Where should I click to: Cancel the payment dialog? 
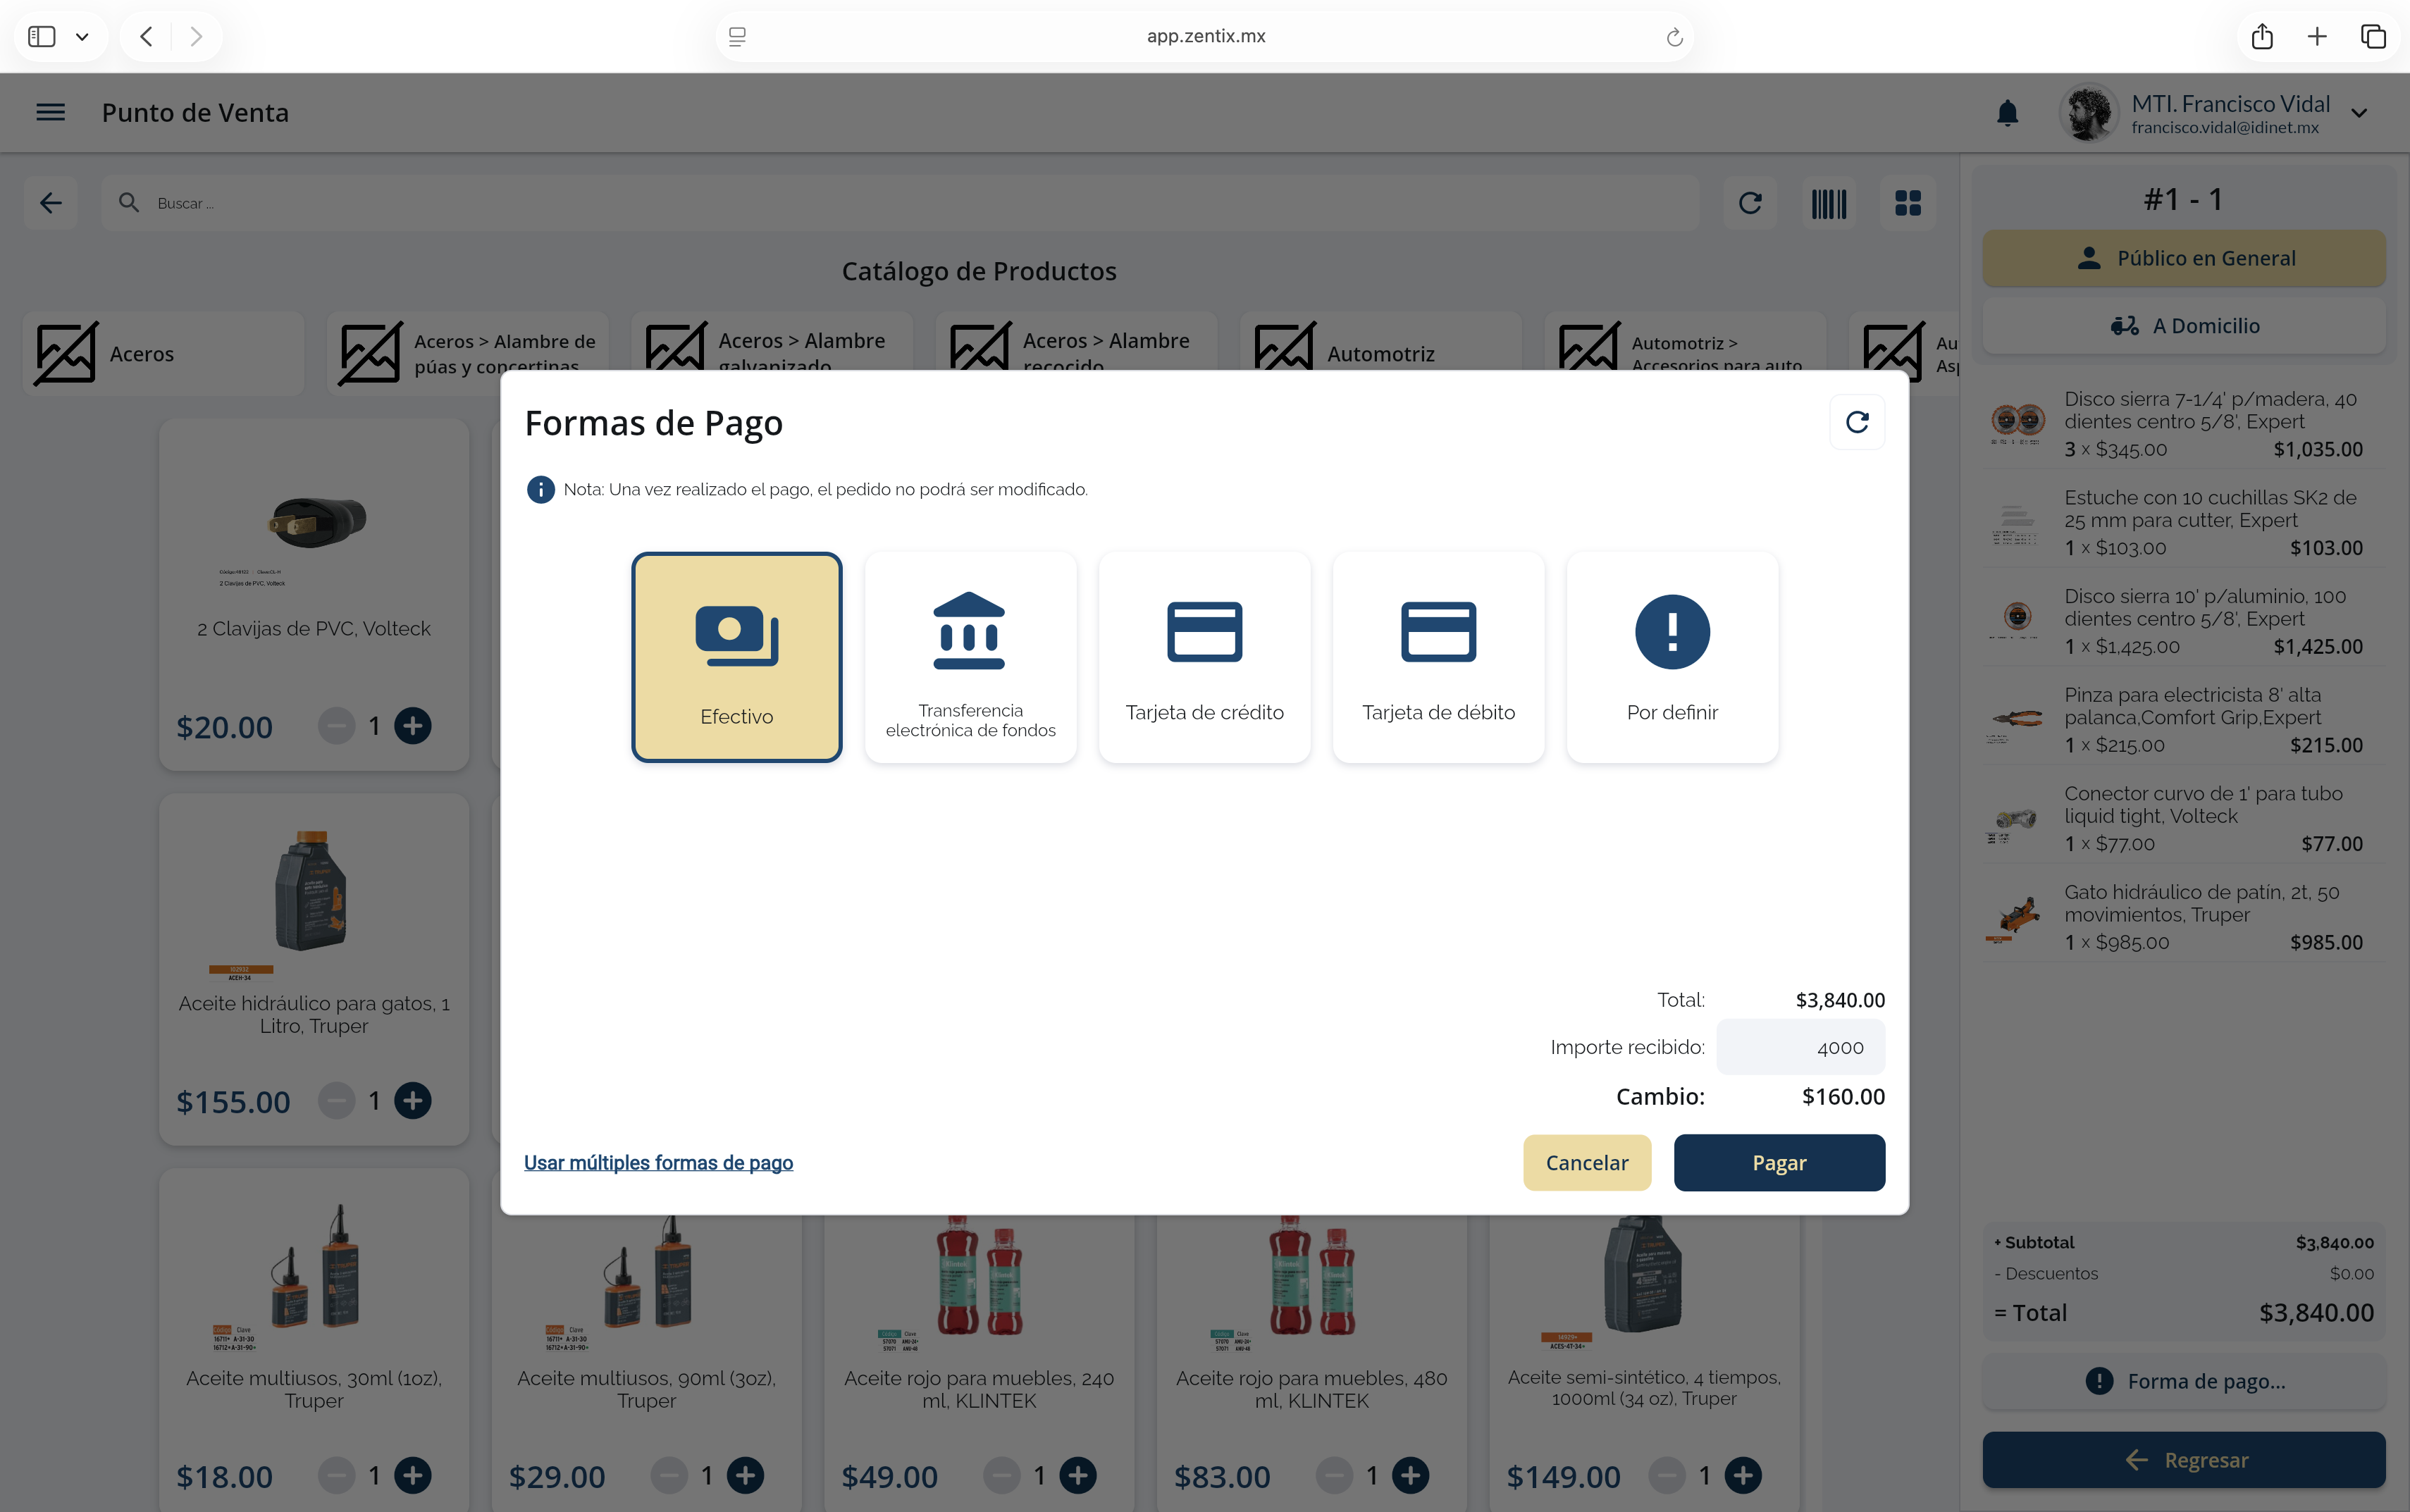pyautogui.click(x=1586, y=1162)
